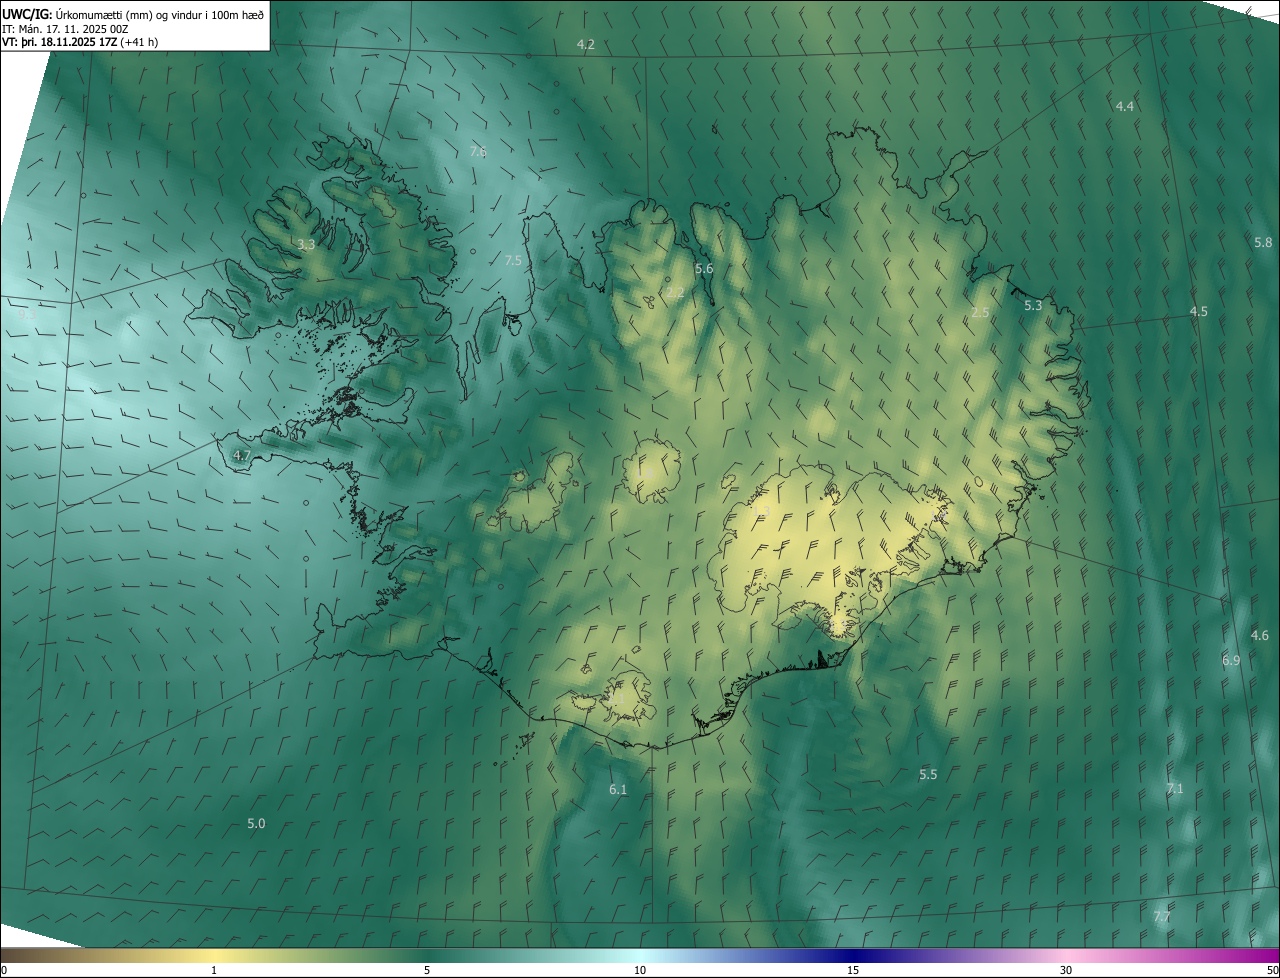Viewport: 1280px width, 978px height.
Task: Click the 4.6 value in the southeast sea
Action: click(x=1260, y=636)
